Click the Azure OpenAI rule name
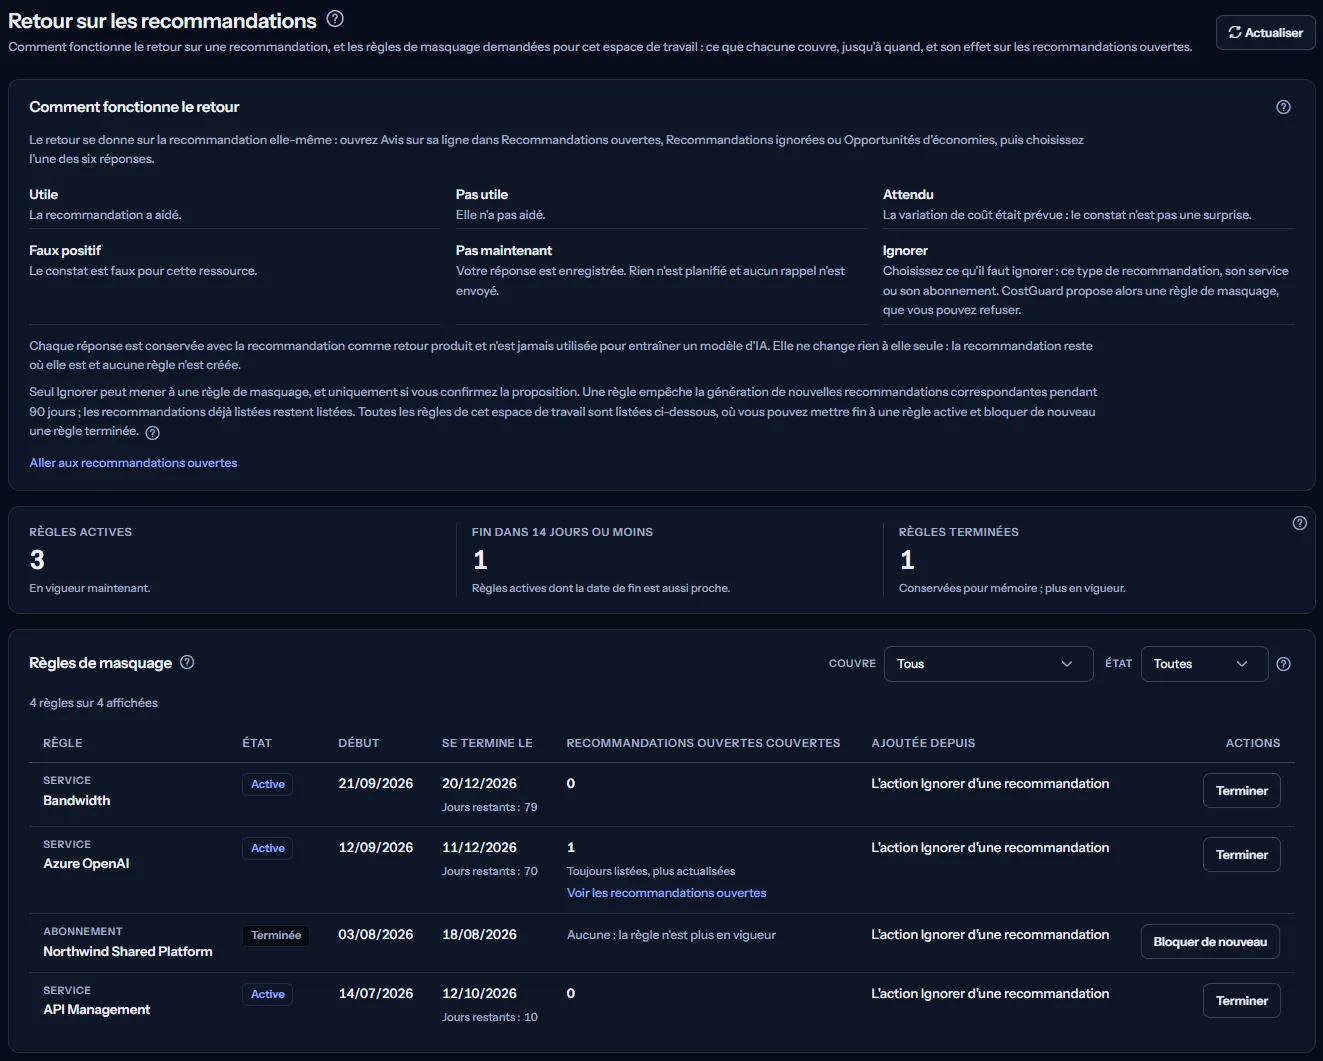 tap(86, 864)
